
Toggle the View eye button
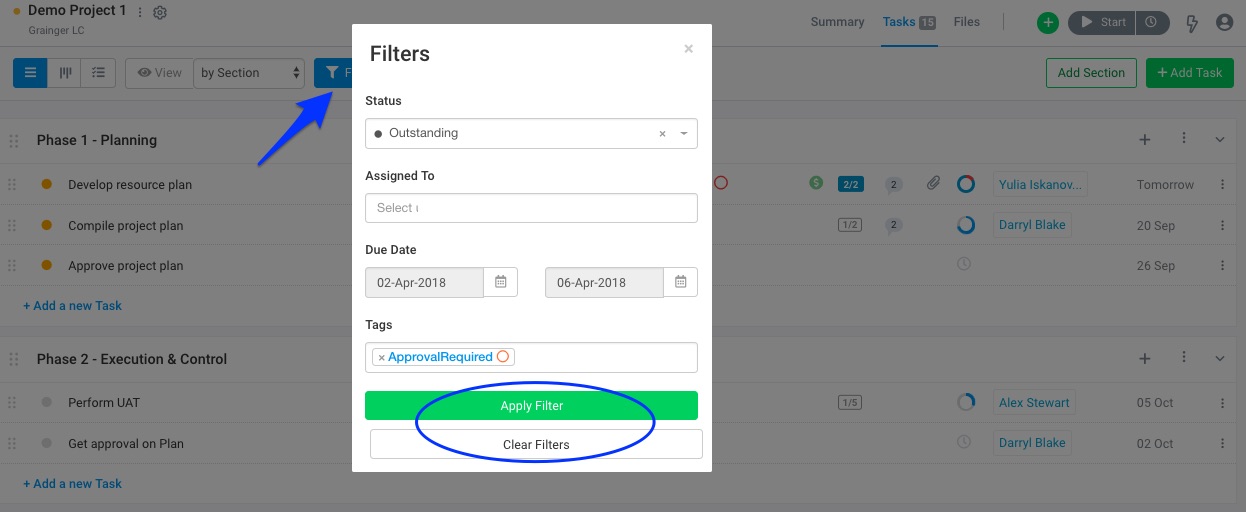click(x=159, y=72)
